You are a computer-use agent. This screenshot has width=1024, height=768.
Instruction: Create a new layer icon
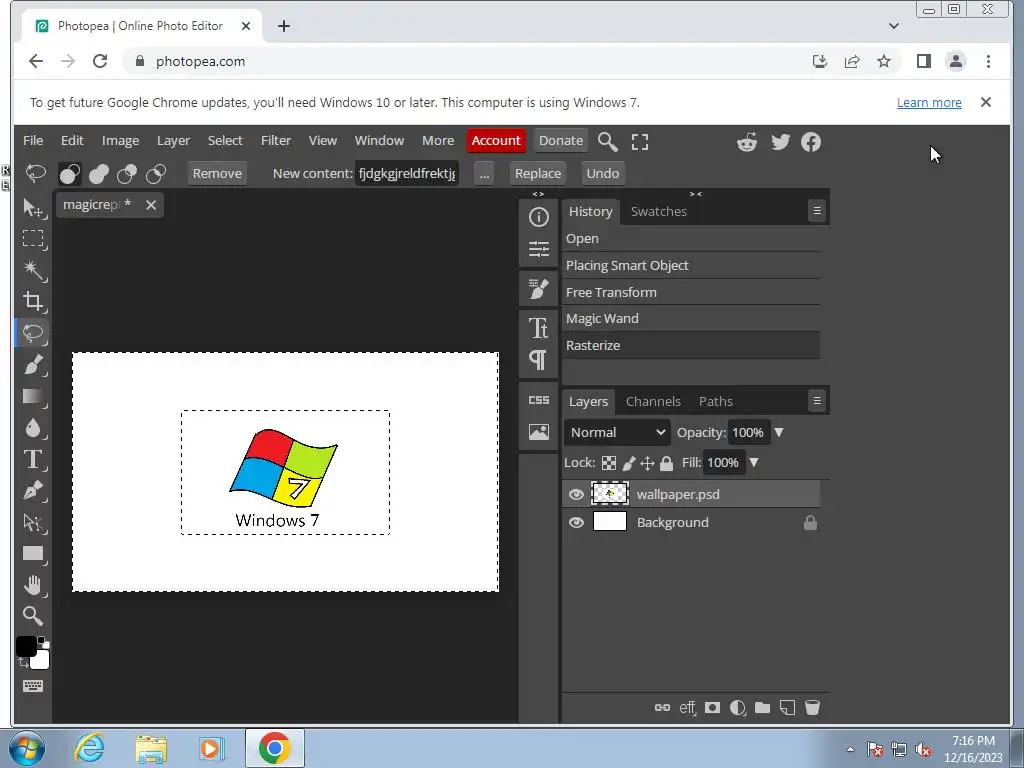click(788, 707)
